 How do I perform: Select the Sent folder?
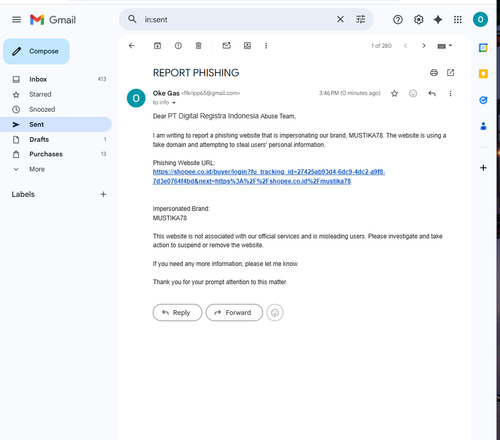pos(56,124)
